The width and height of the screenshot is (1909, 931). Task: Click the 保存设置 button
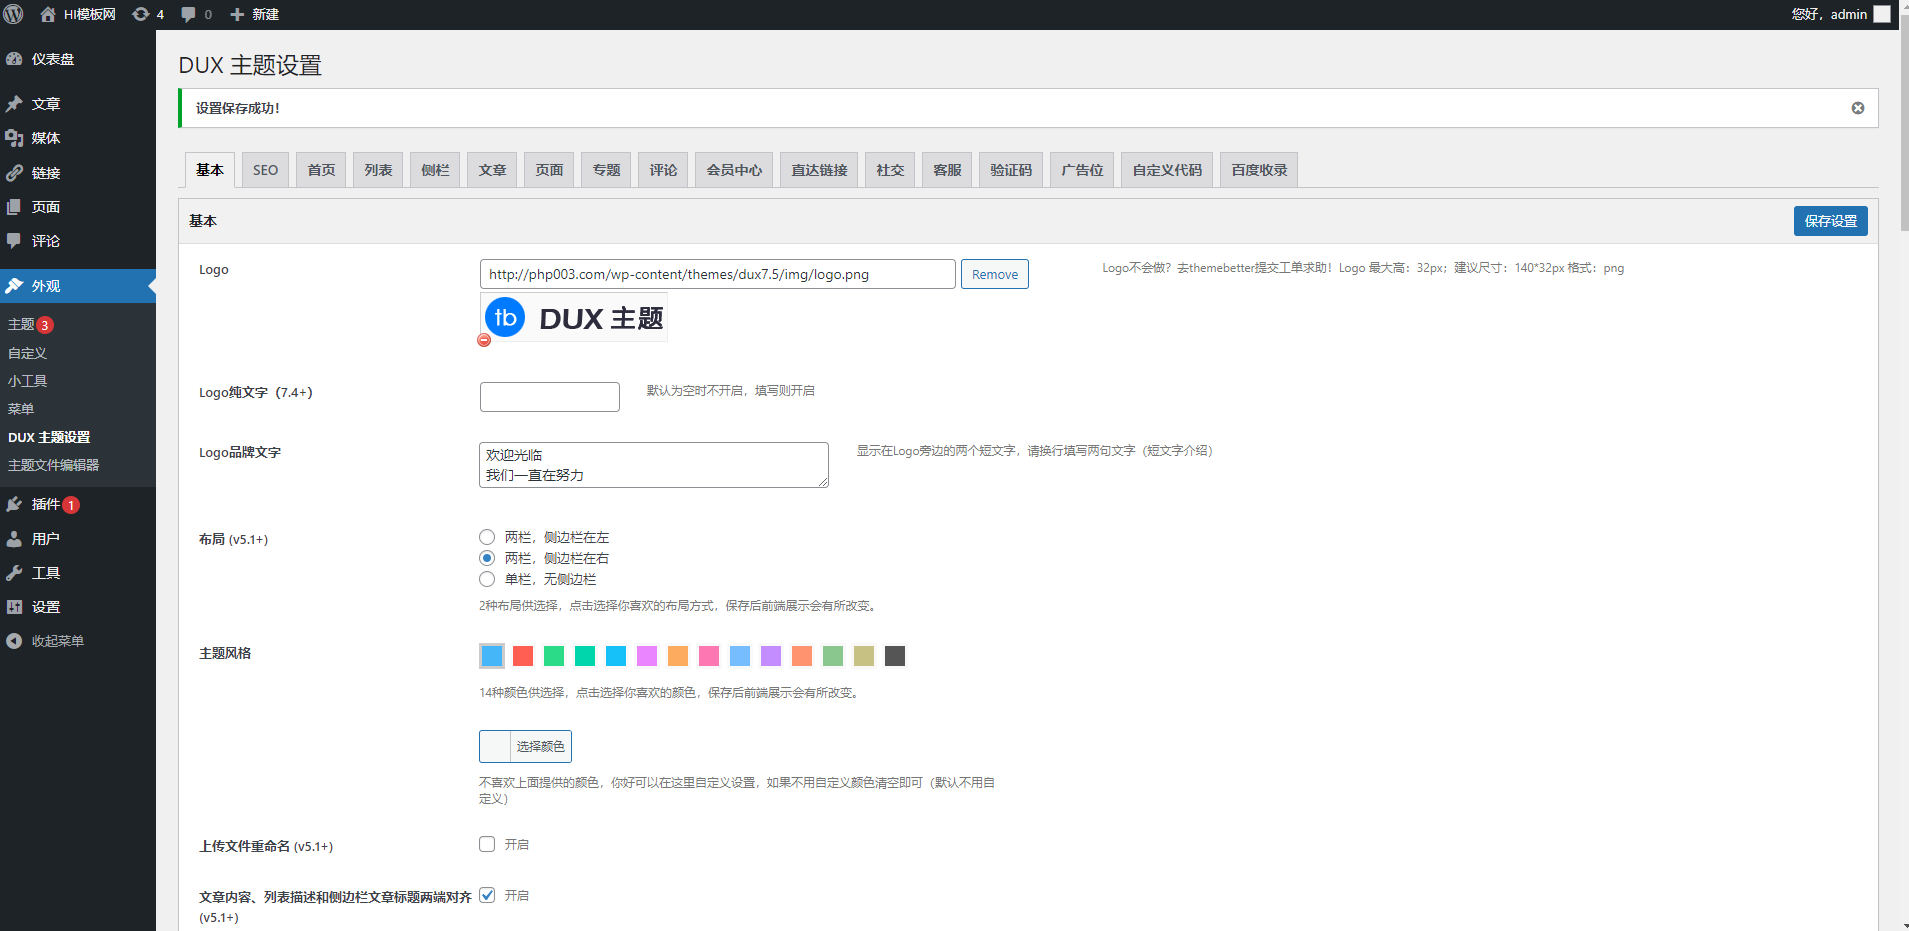point(1830,221)
